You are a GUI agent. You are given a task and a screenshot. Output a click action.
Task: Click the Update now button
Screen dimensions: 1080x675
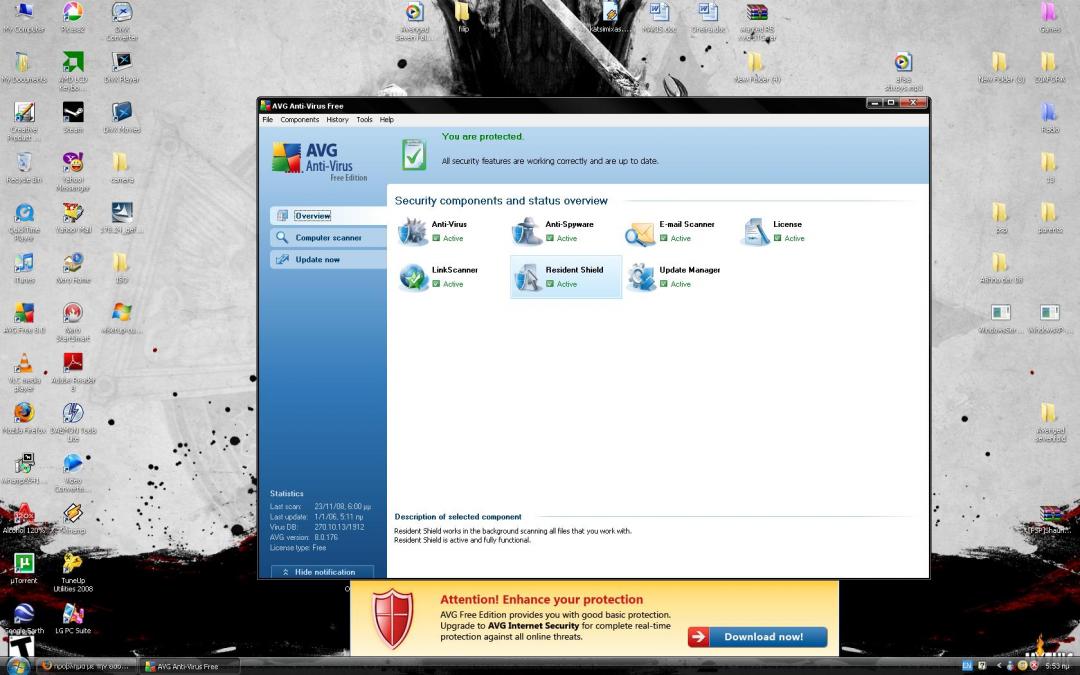click(329, 260)
